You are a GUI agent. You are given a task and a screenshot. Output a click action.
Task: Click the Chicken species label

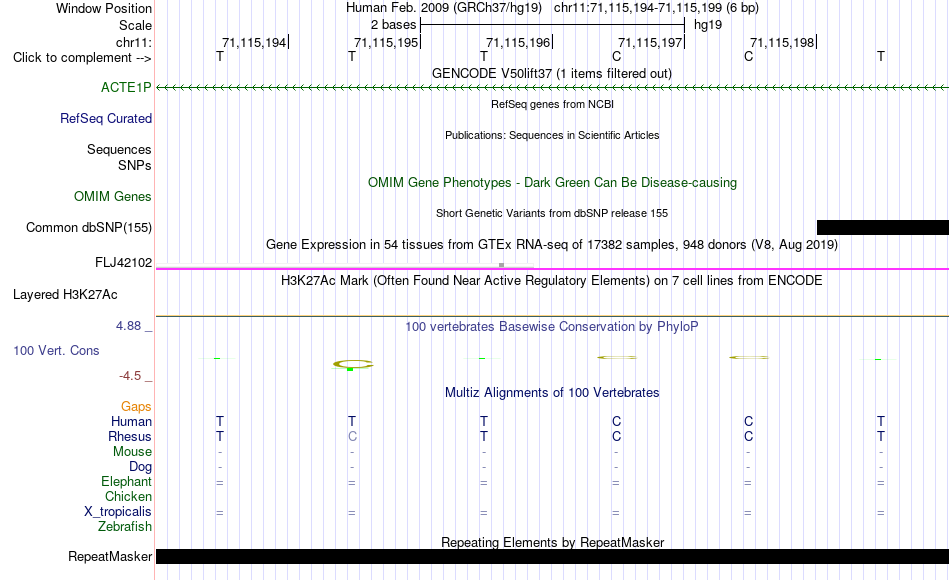tap(128, 496)
